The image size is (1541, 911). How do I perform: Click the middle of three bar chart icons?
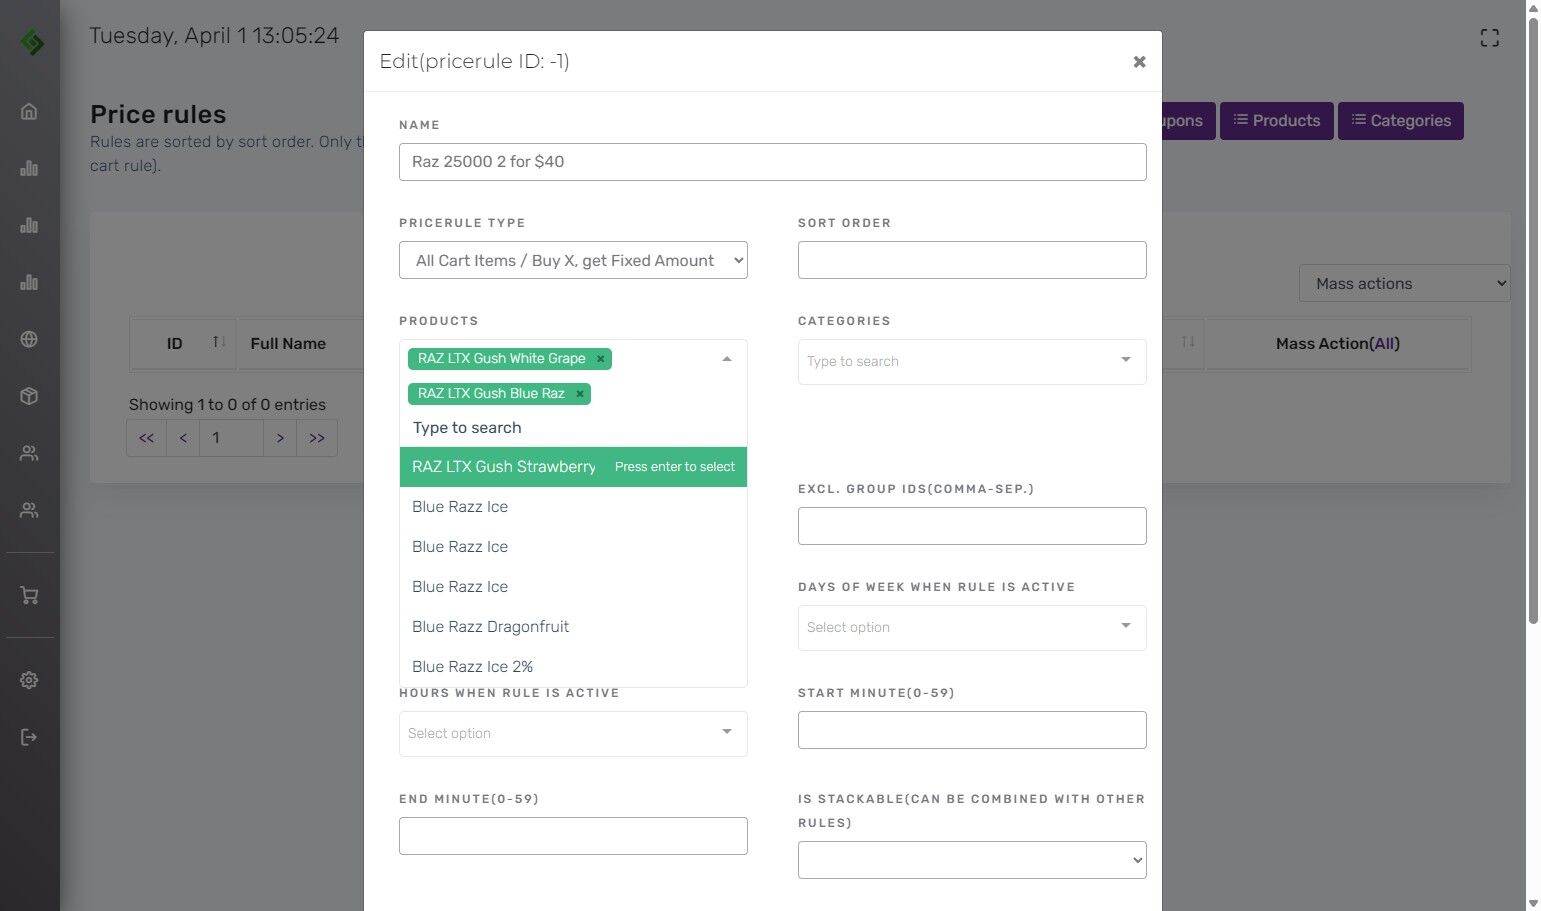tap(29, 225)
